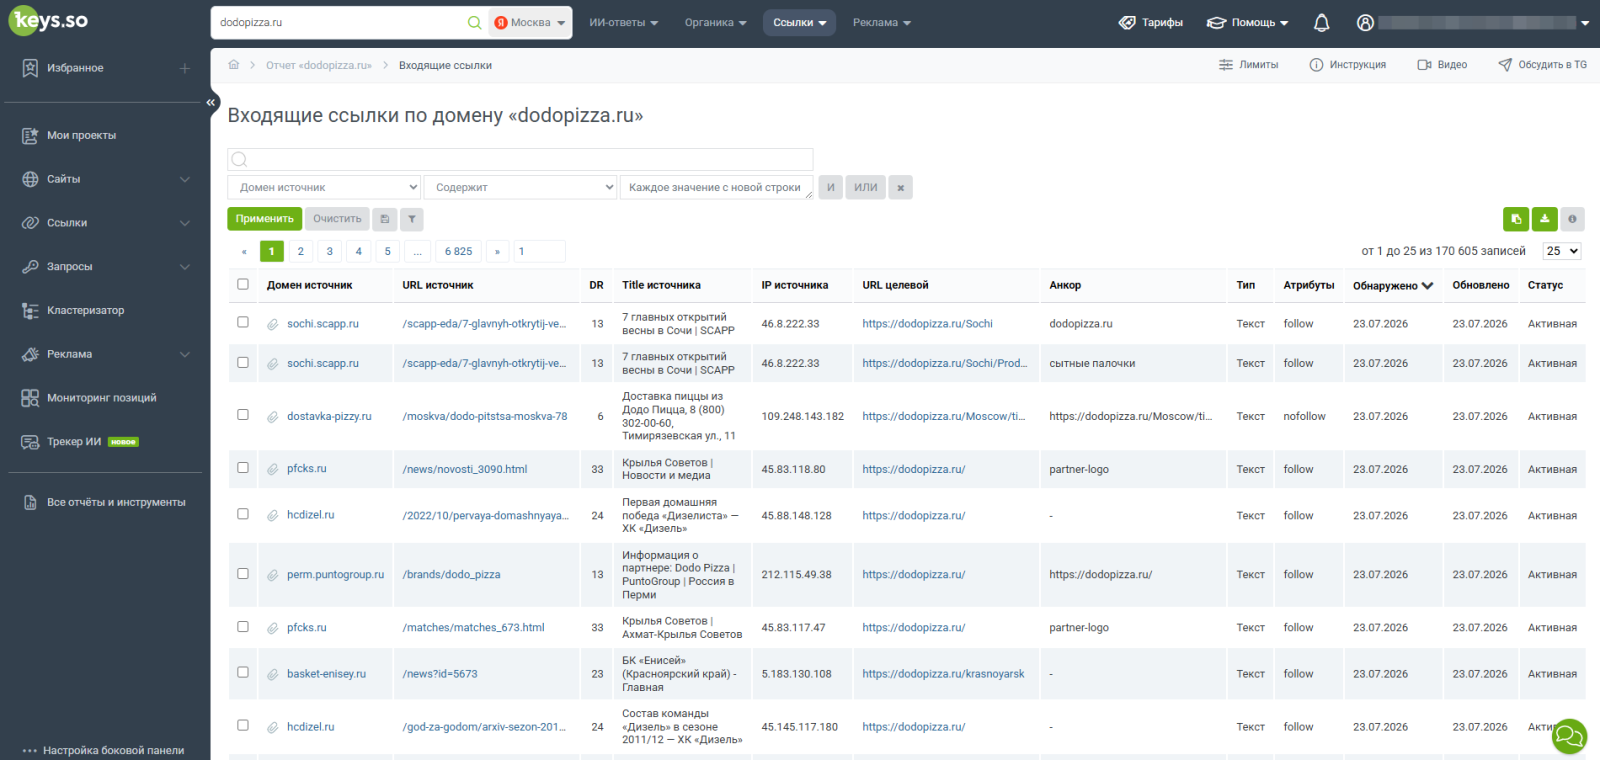Image resolution: width=1600 pixels, height=760 pixels.
Task: Click the И filter operator button
Action: 831,187
